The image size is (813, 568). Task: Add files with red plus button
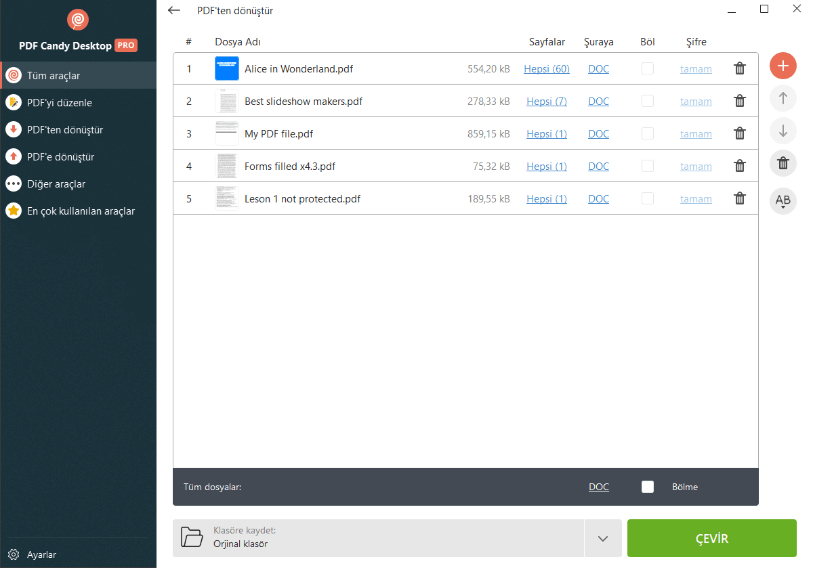(x=783, y=66)
